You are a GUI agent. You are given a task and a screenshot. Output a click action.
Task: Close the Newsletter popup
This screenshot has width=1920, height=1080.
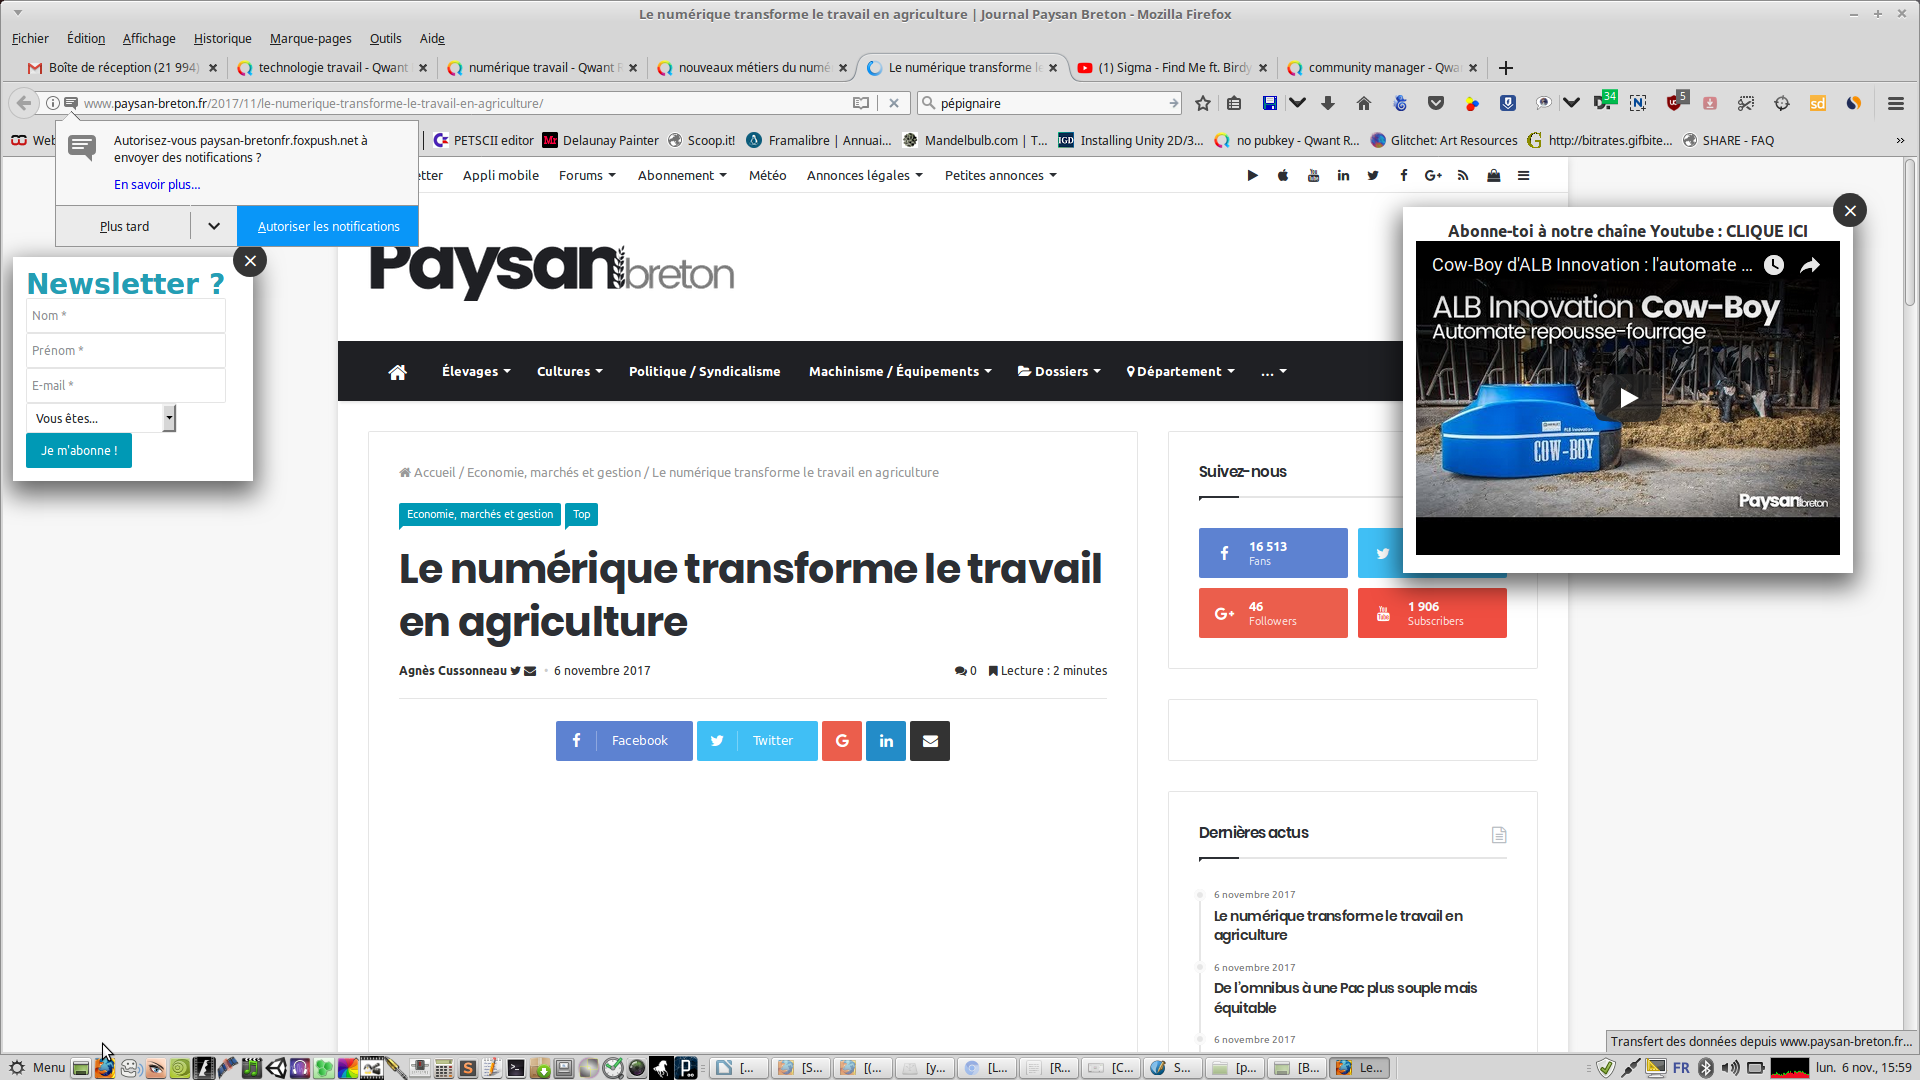tap(250, 261)
